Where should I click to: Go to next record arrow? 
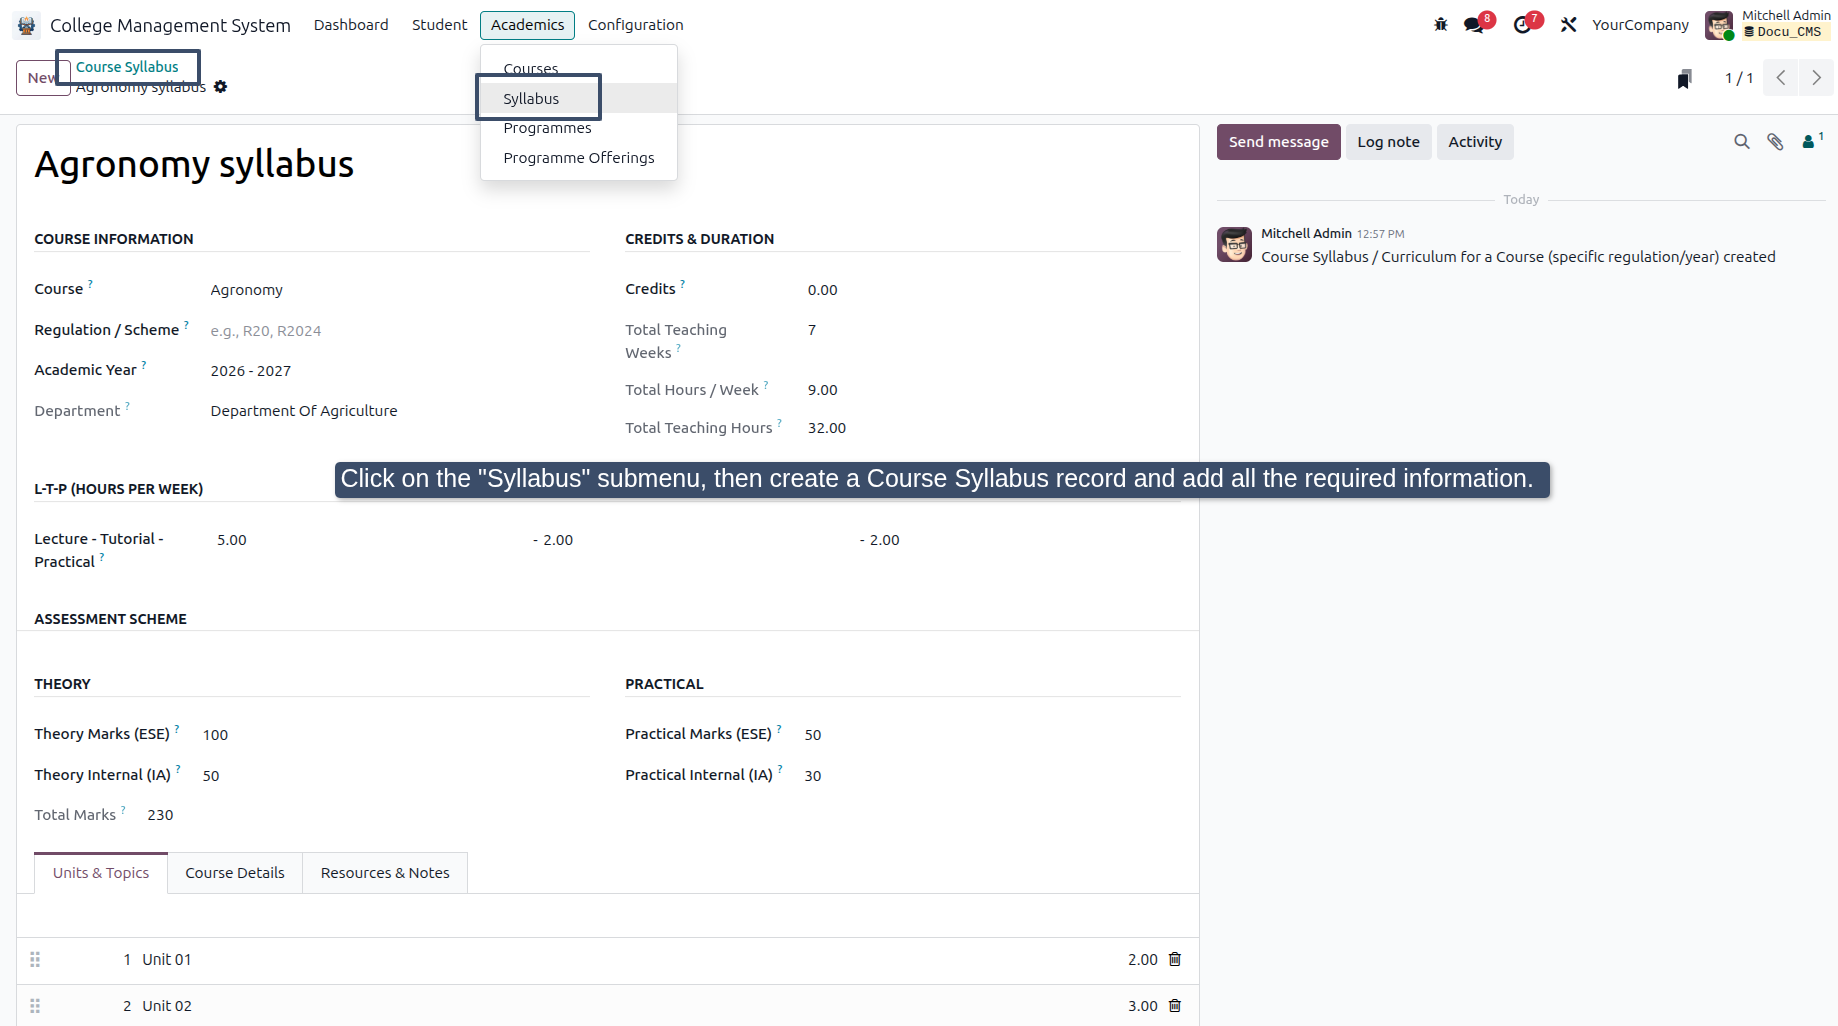tap(1816, 78)
